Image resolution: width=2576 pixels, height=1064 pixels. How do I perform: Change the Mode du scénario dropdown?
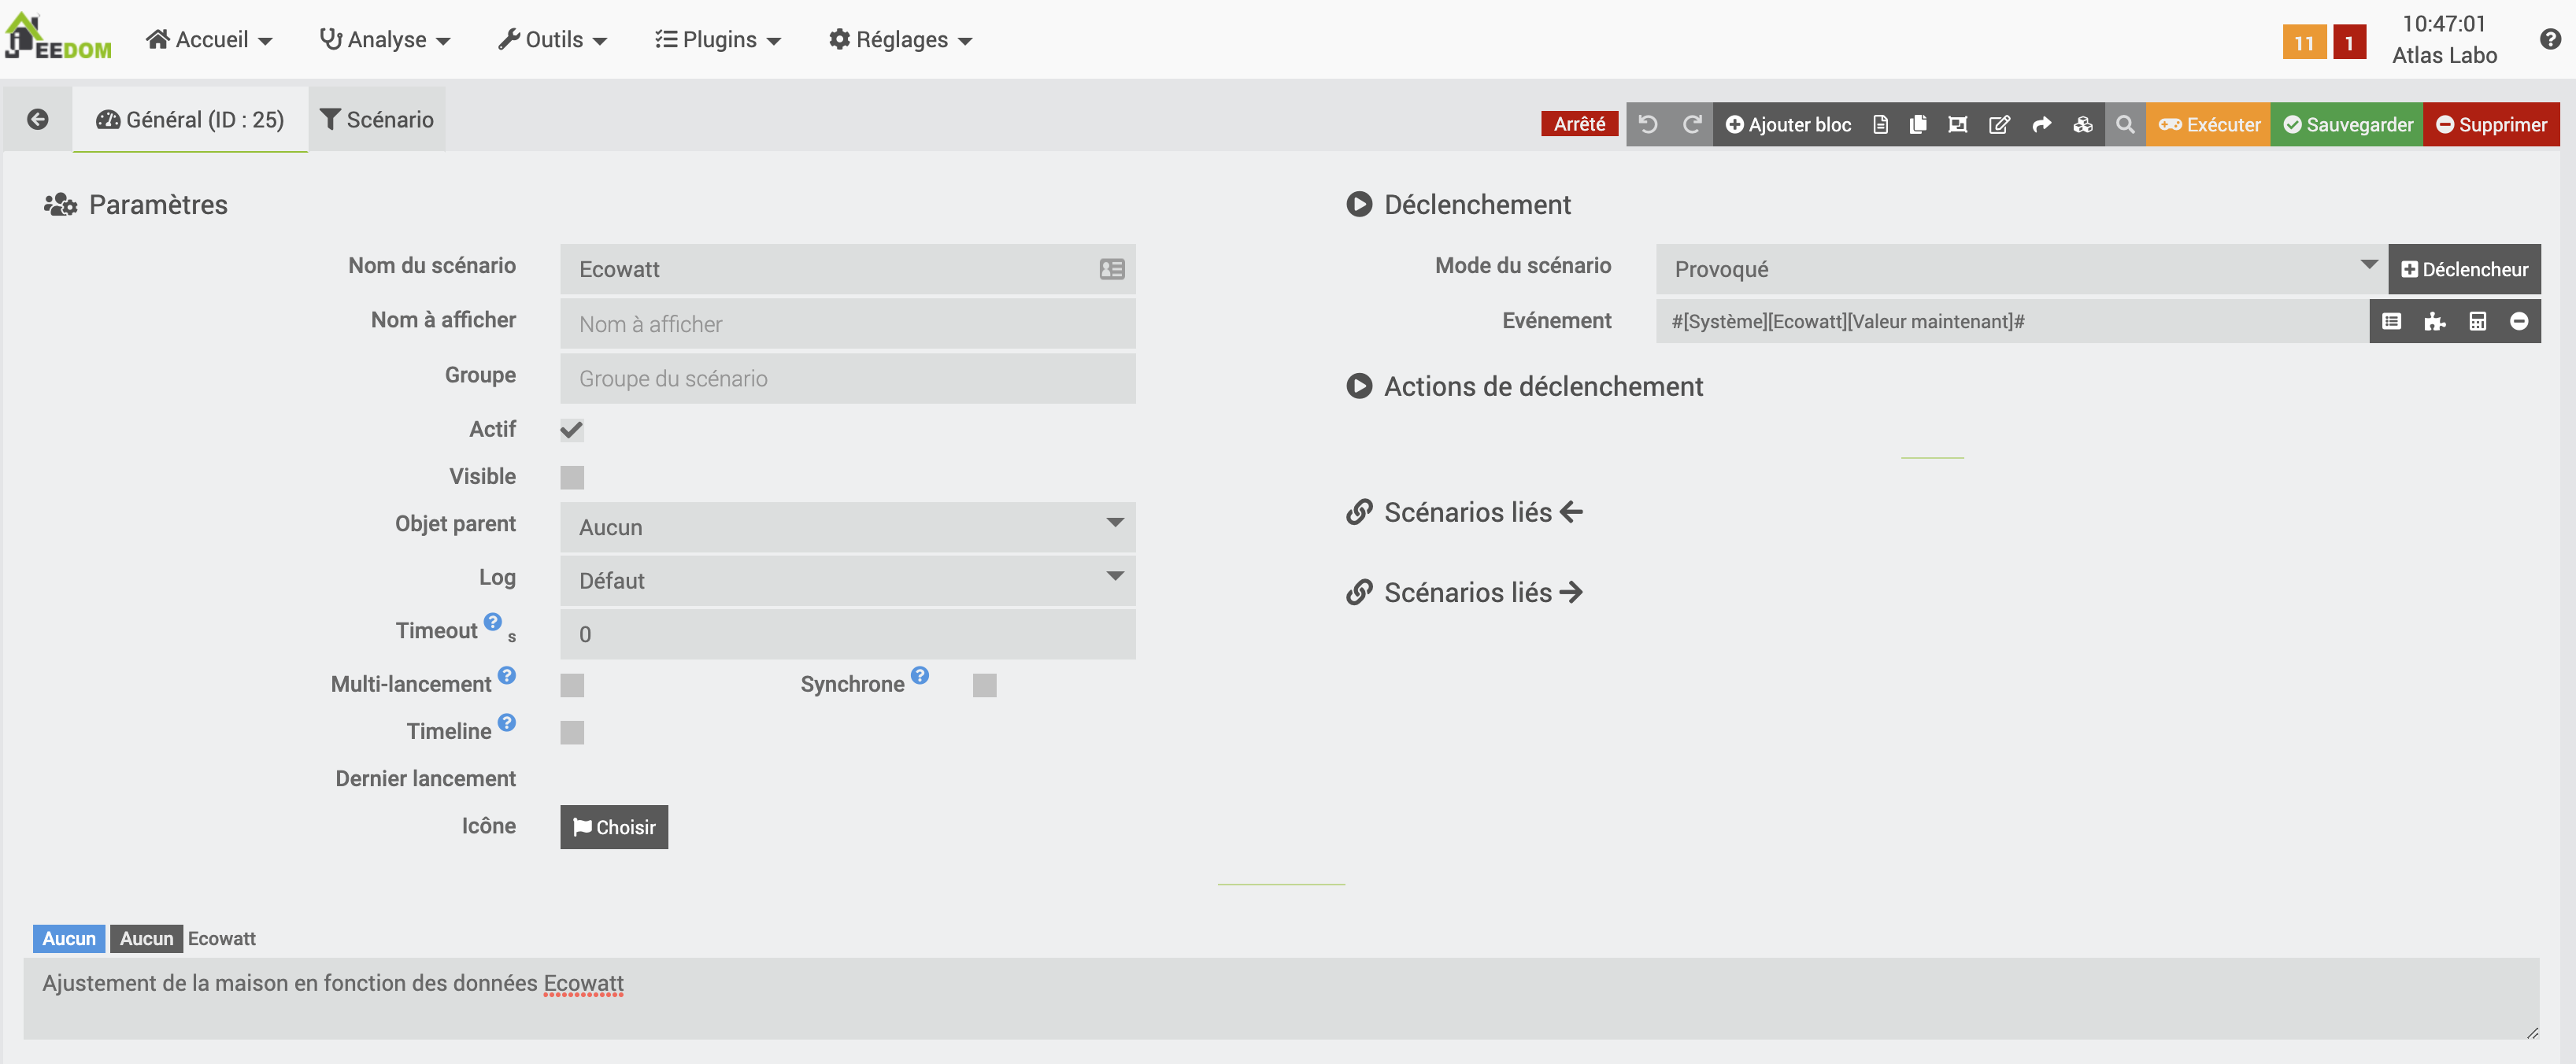point(2022,269)
